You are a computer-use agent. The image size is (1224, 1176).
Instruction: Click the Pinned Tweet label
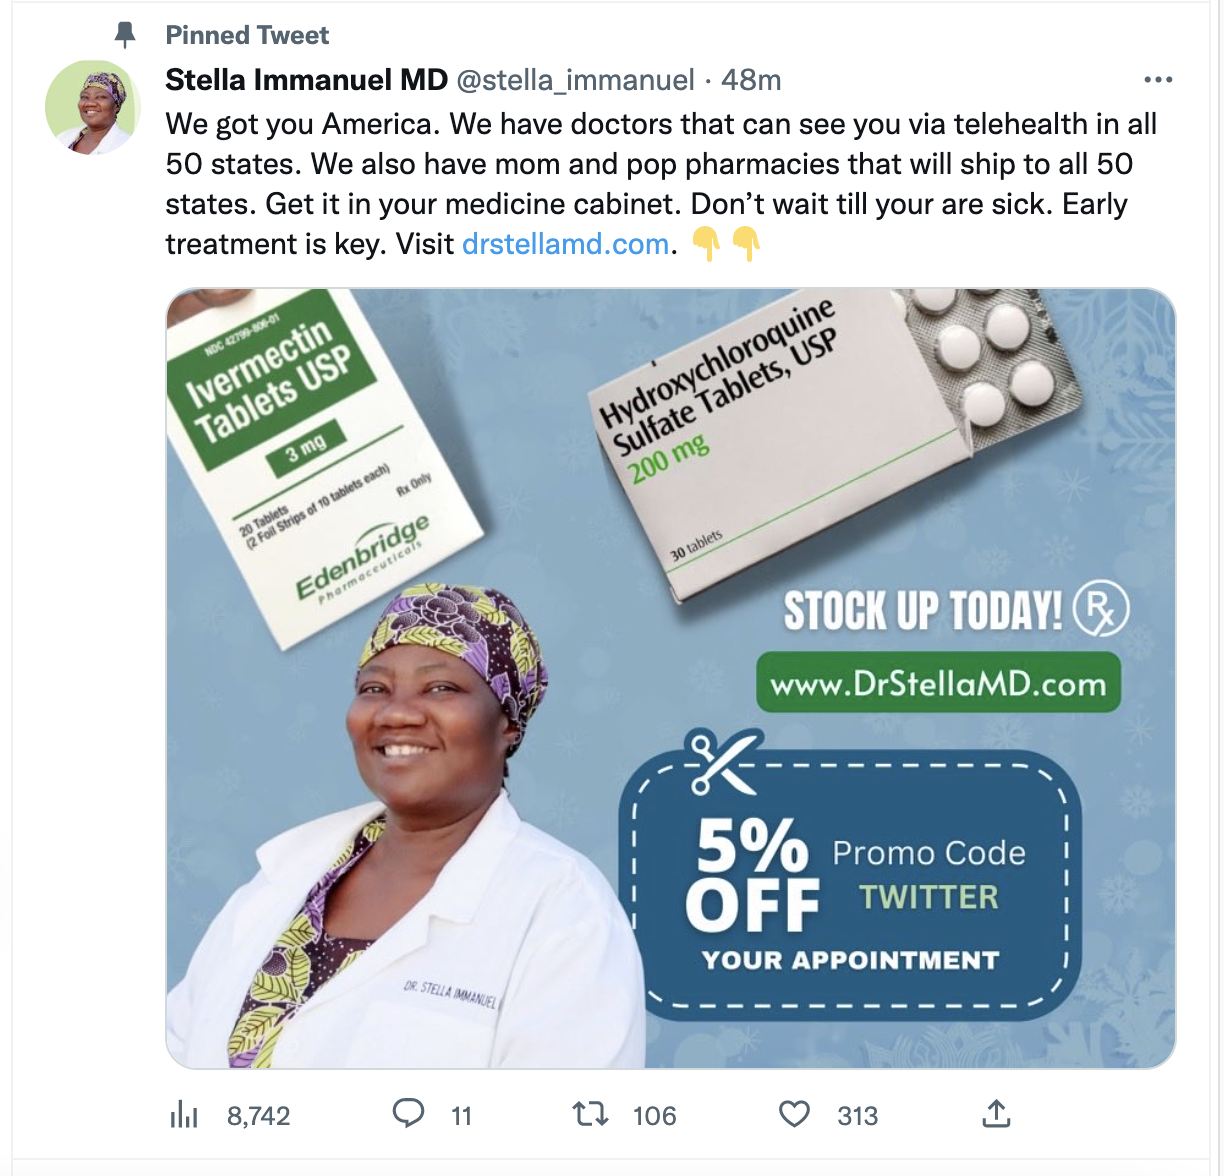pyautogui.click(x=246, y=34)
